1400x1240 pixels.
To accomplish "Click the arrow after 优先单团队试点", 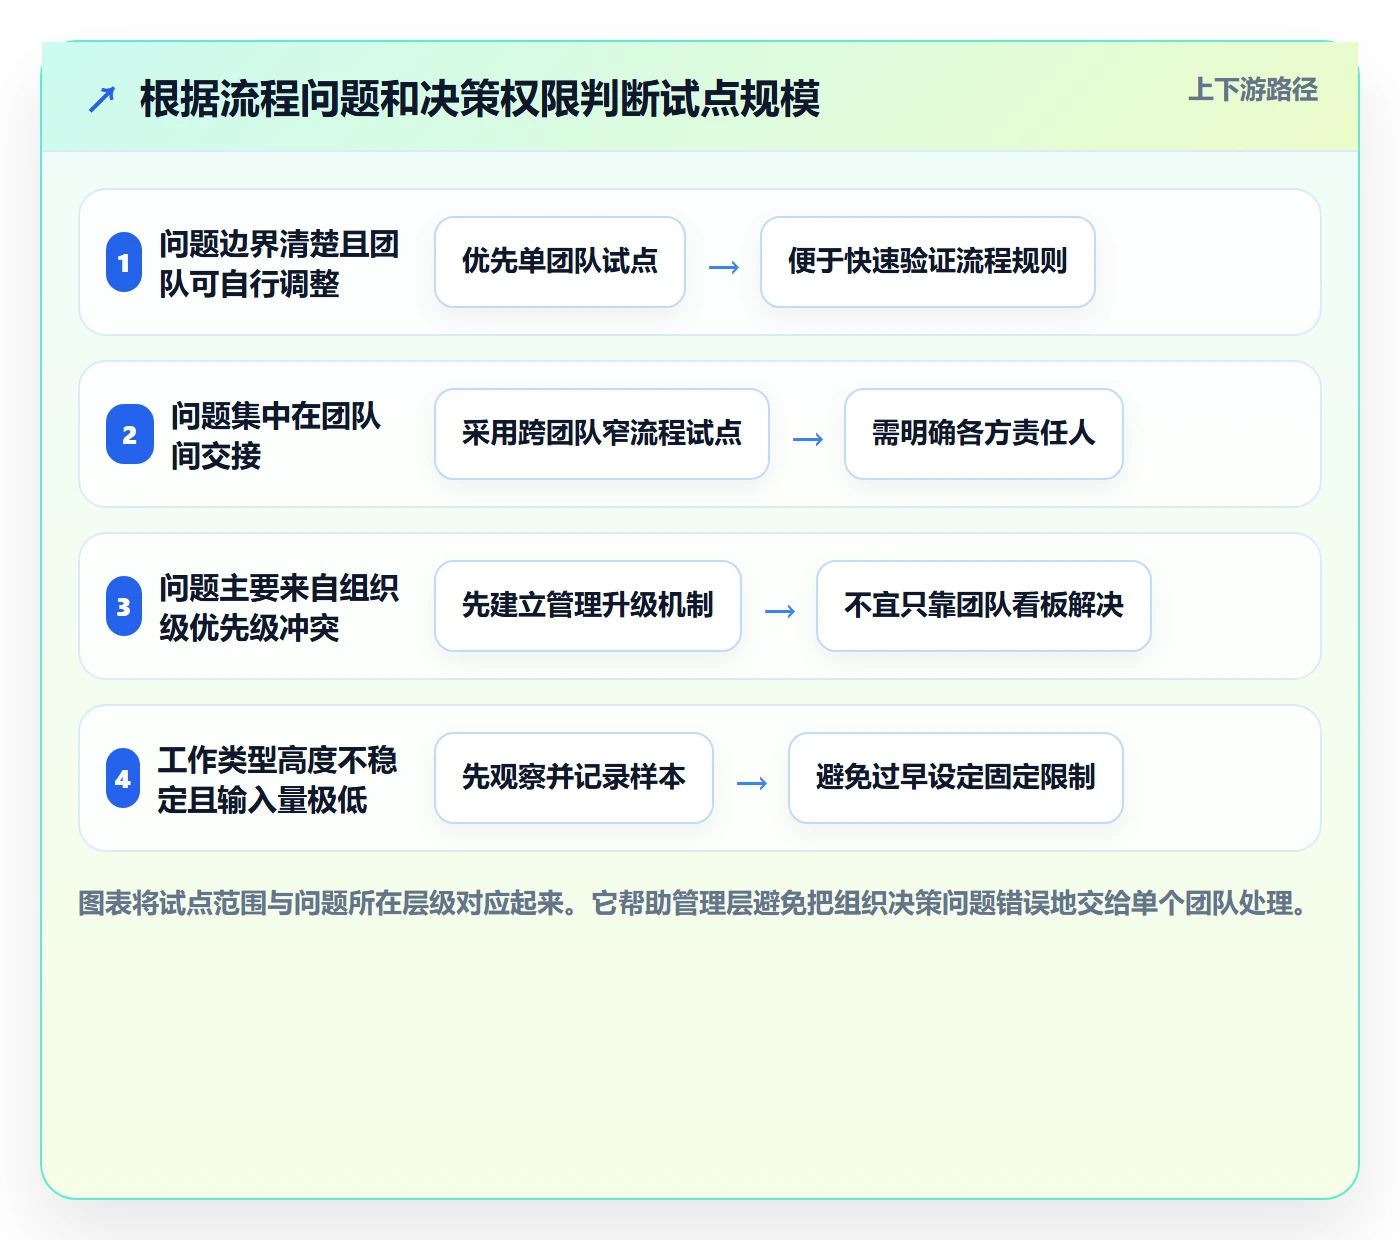I will (724, 267).
